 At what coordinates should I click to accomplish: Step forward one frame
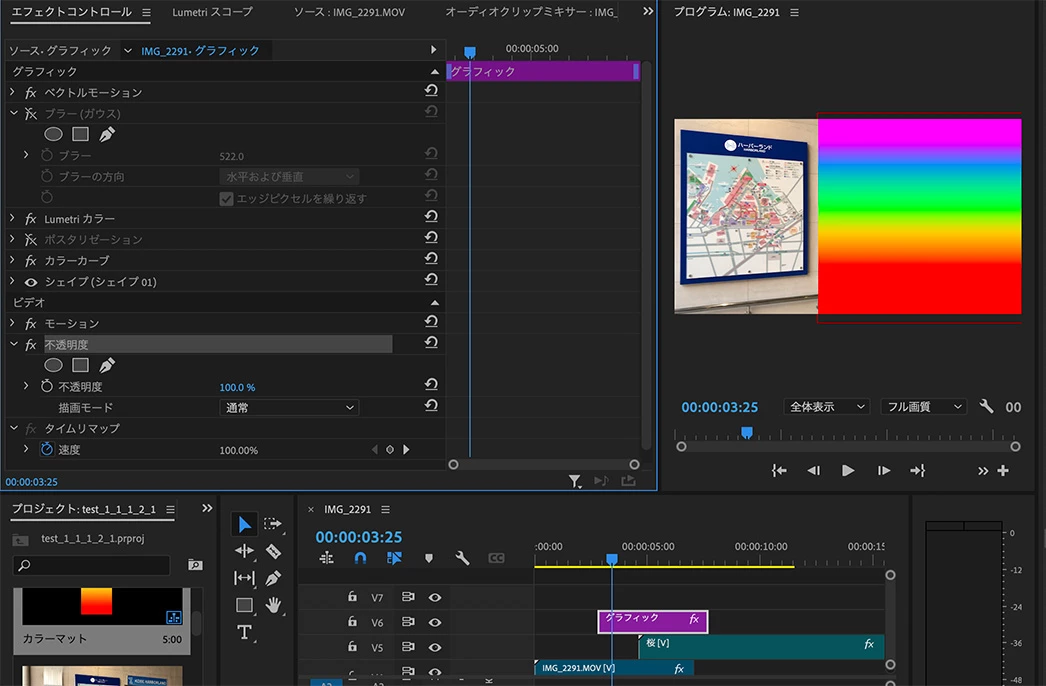click(x=883, y=470)
